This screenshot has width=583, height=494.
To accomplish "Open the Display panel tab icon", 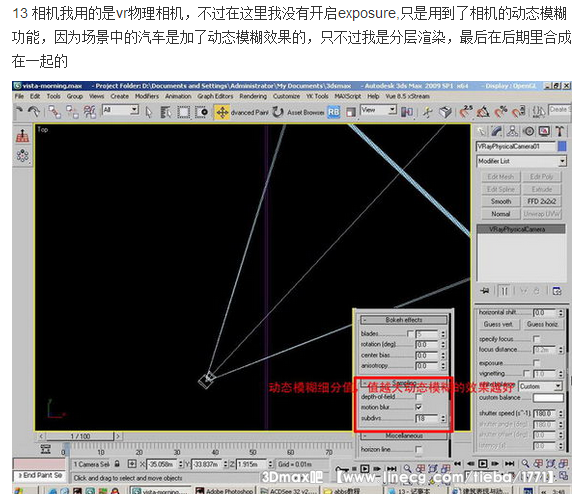I will pyautogui.click(x=544, y=131).
